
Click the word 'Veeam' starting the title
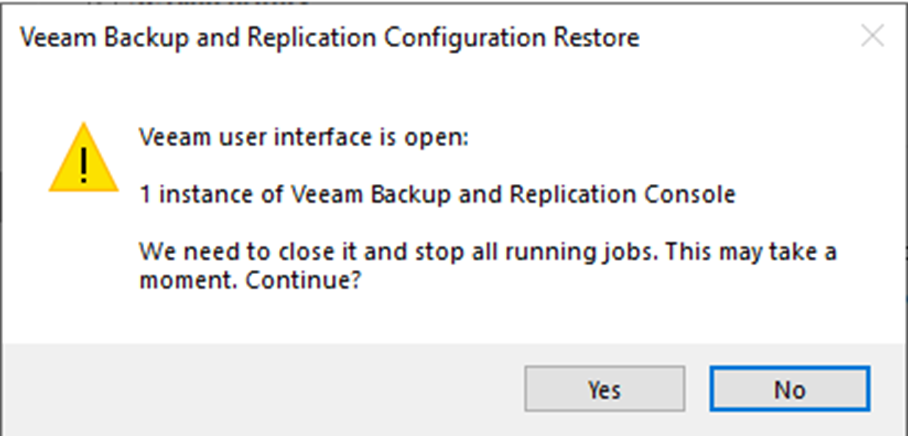[58, 38]
